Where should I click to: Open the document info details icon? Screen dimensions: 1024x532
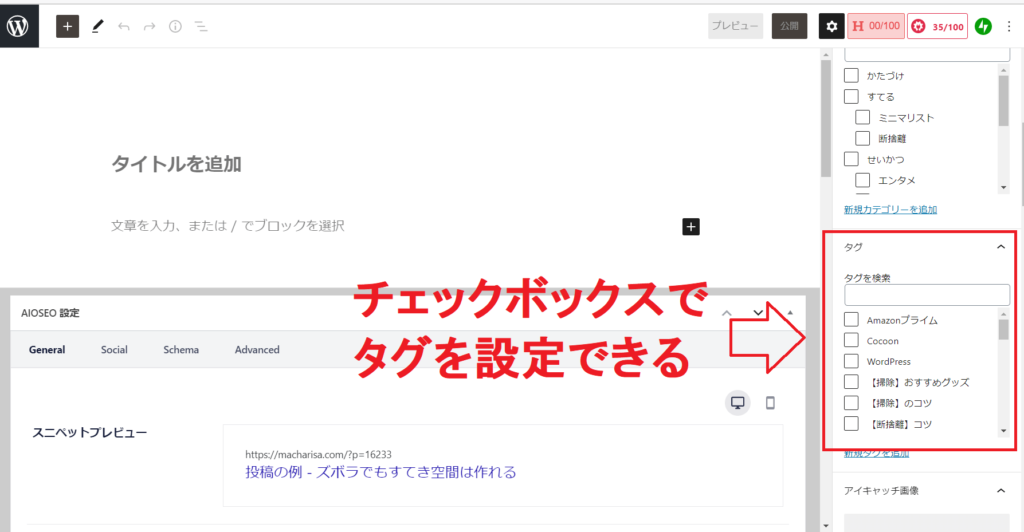175,27
